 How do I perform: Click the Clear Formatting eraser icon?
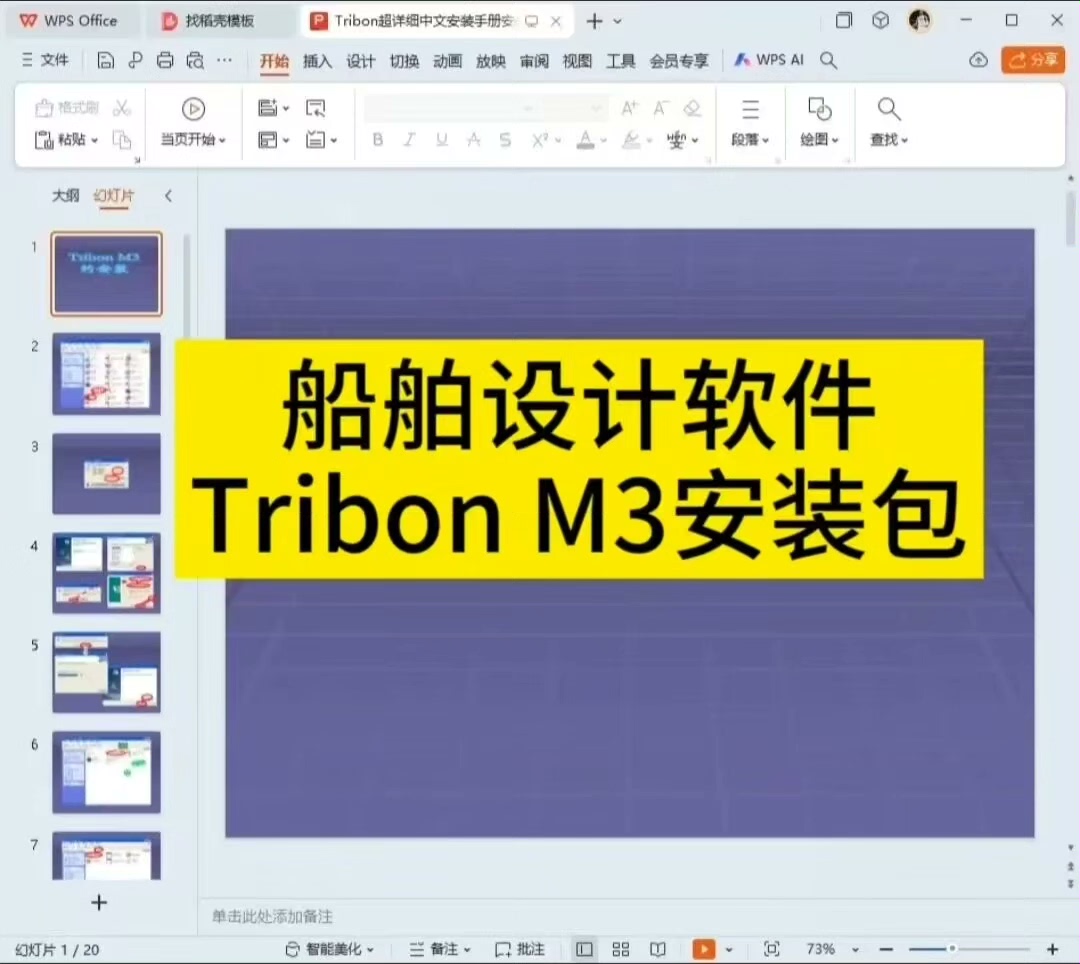click(692, 108)
